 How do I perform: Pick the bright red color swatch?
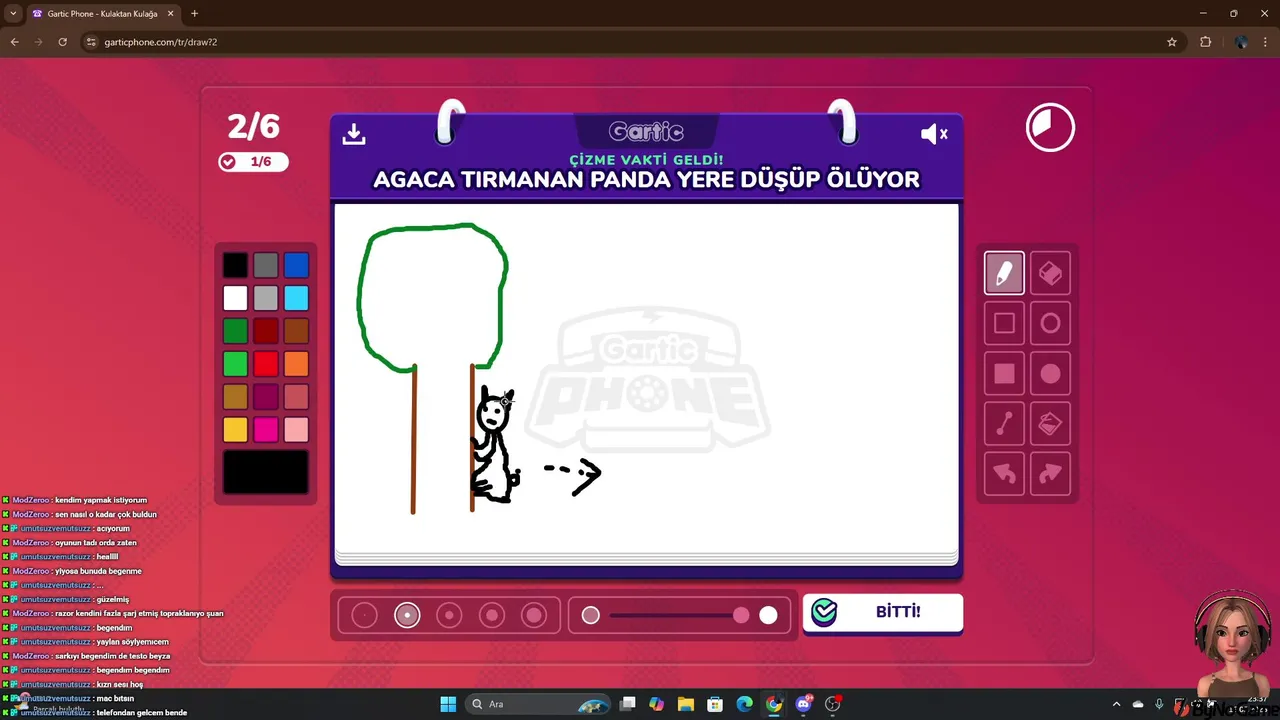[265, 364]
